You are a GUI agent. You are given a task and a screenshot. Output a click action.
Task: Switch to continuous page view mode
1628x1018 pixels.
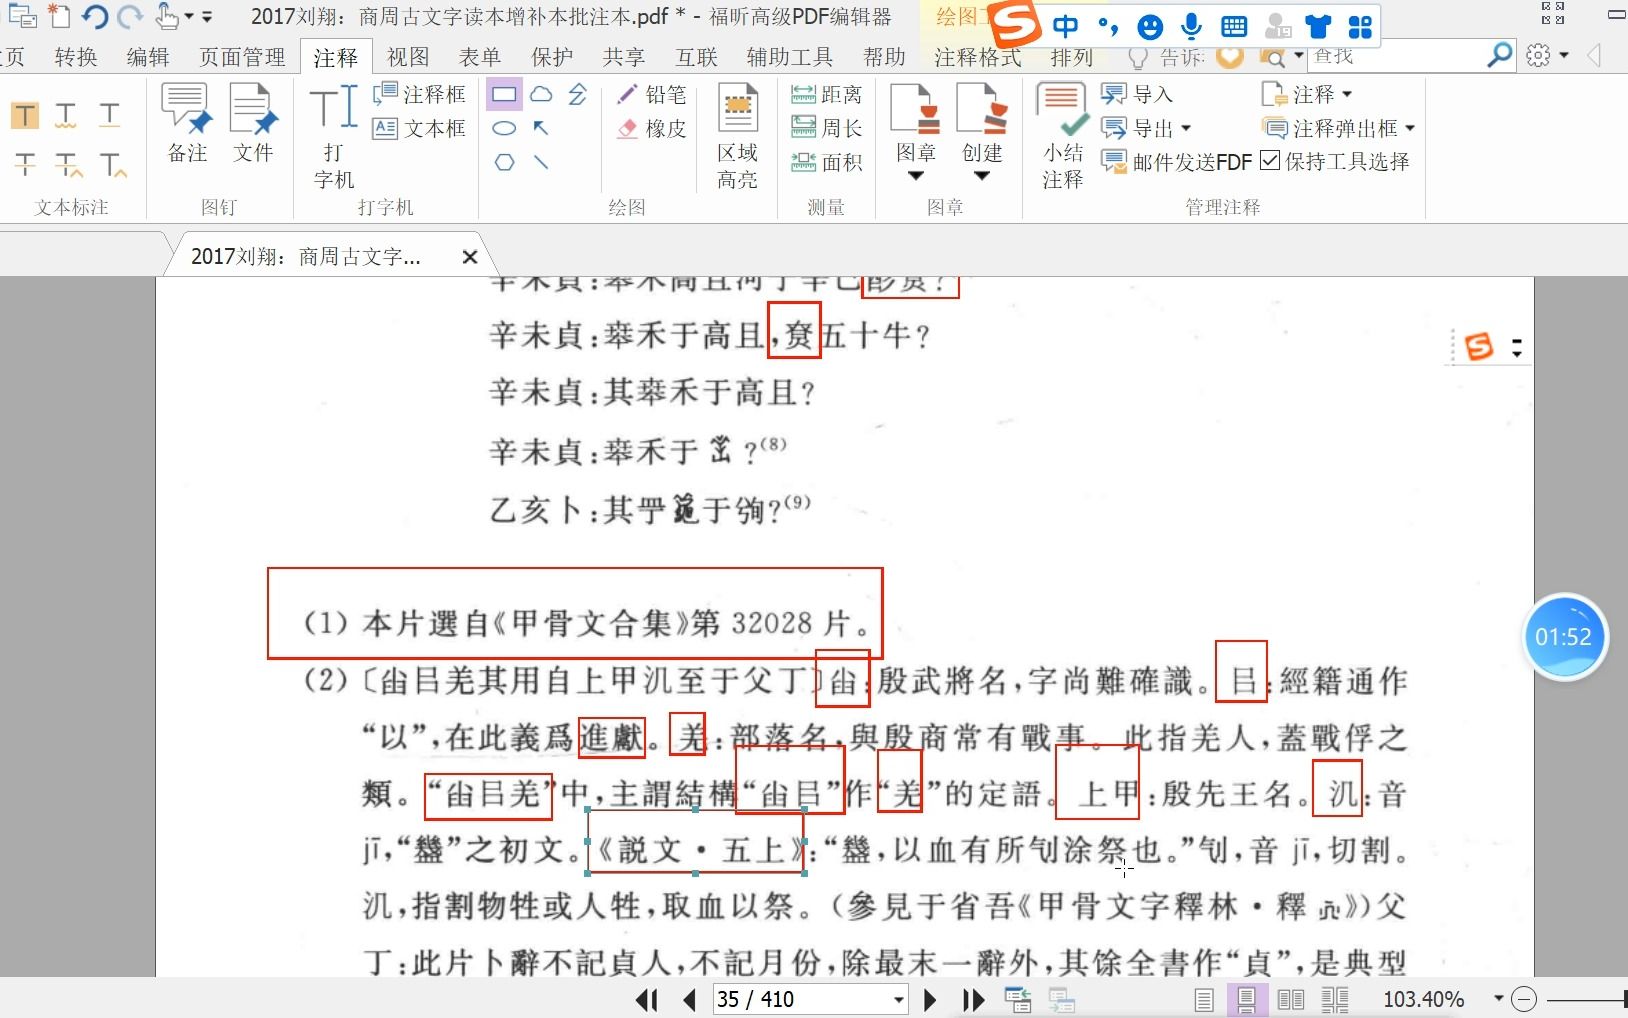coord(1246,999)
